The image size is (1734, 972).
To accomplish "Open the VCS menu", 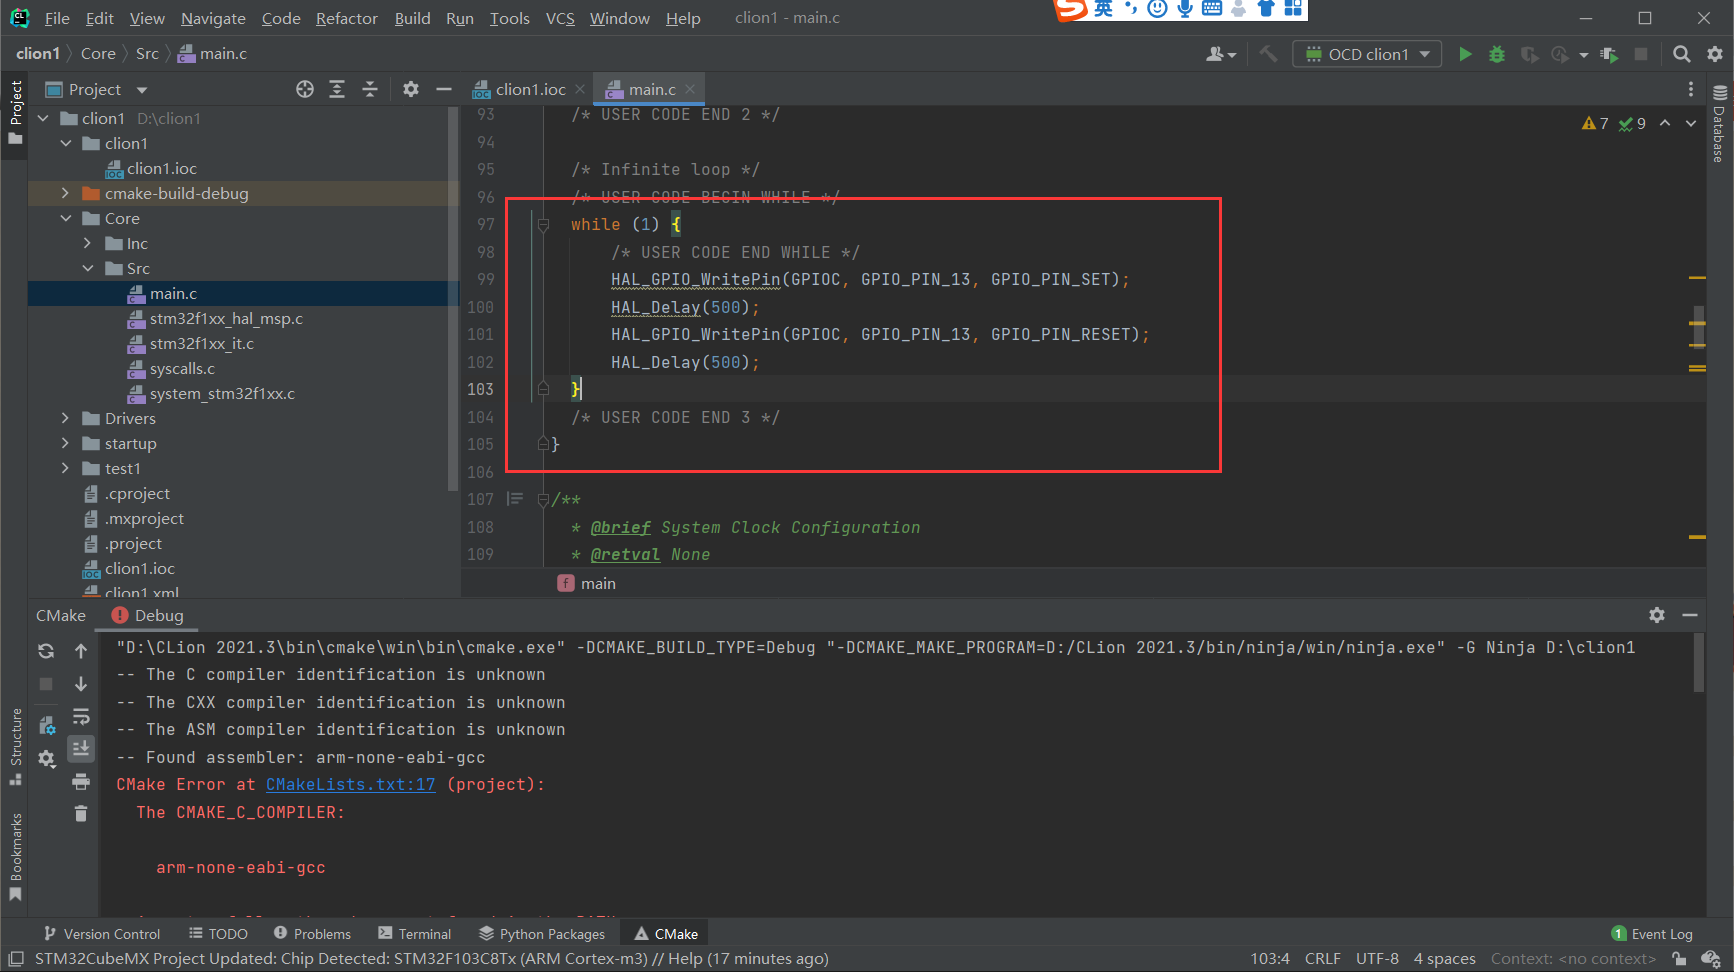I will tap(560, 18).
